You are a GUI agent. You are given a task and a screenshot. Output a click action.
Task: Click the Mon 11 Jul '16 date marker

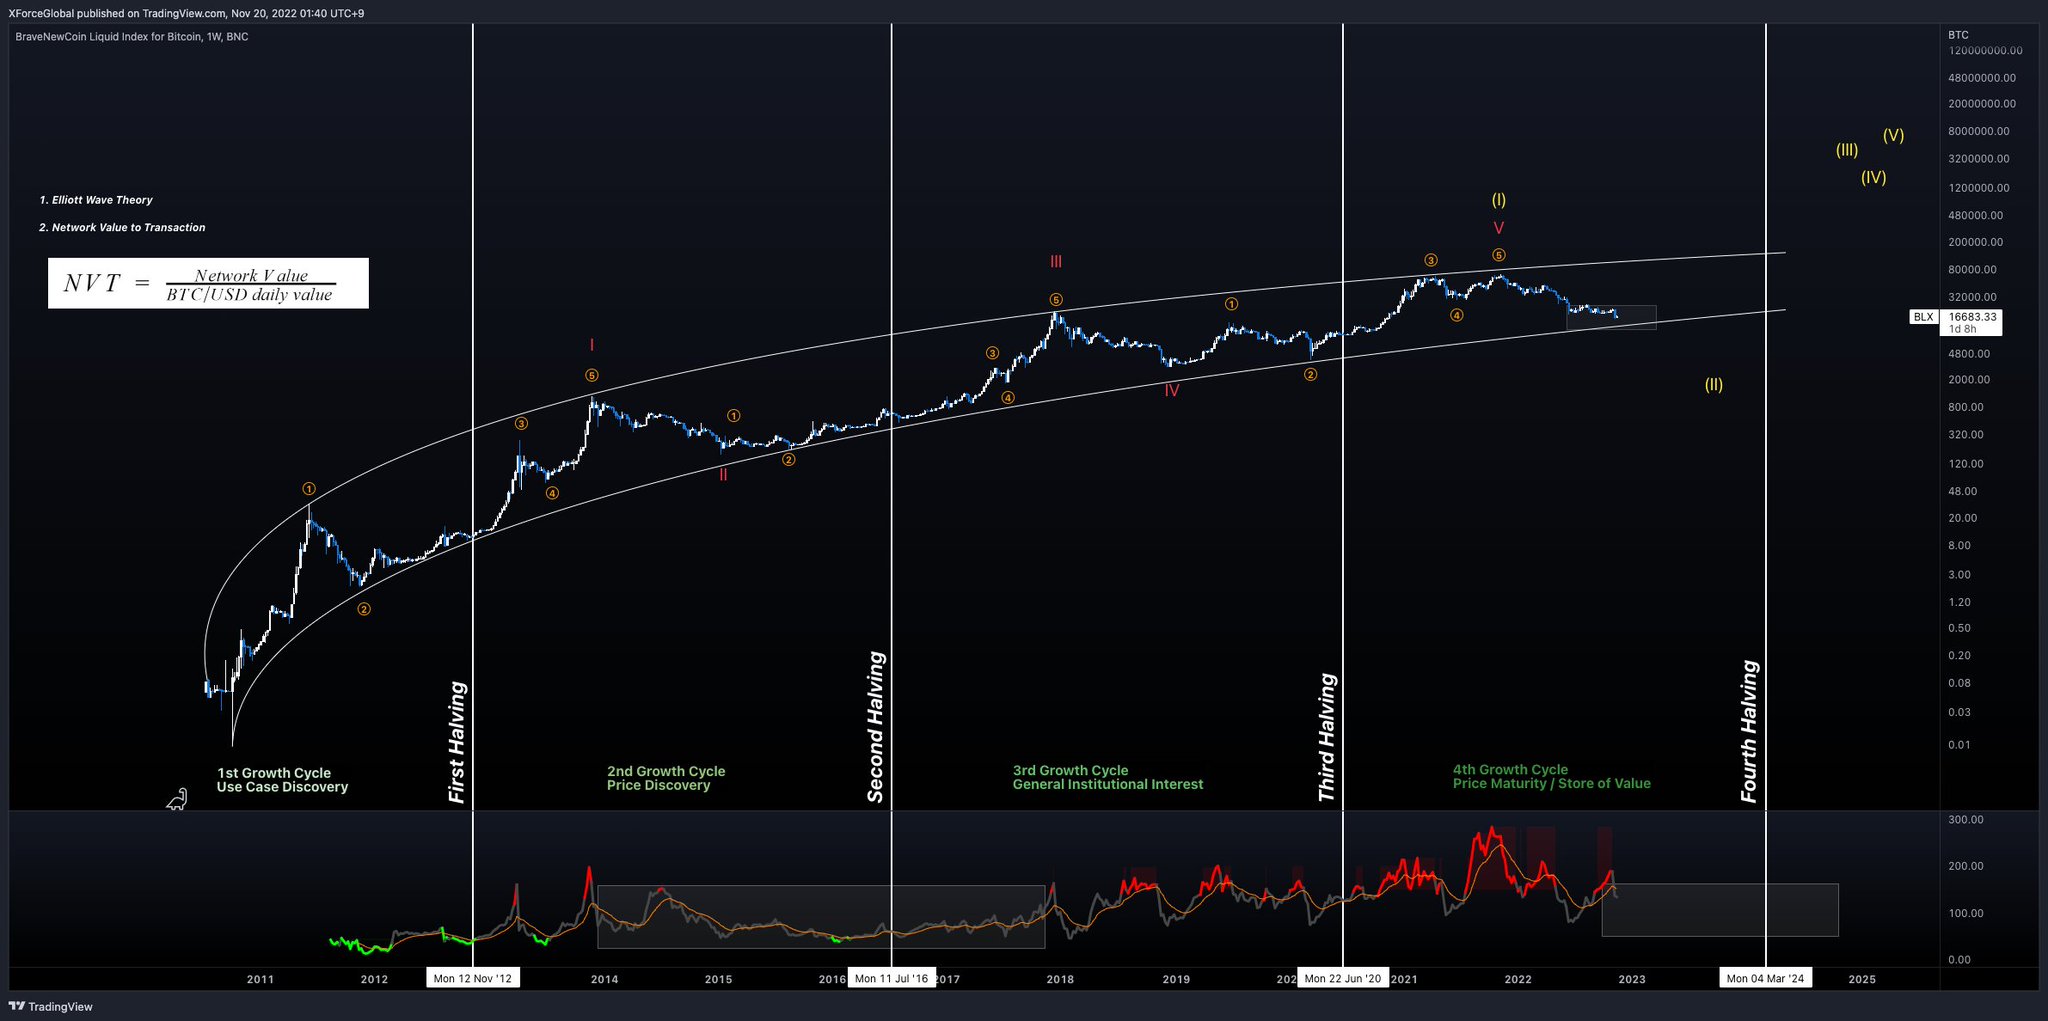point(890,978)
